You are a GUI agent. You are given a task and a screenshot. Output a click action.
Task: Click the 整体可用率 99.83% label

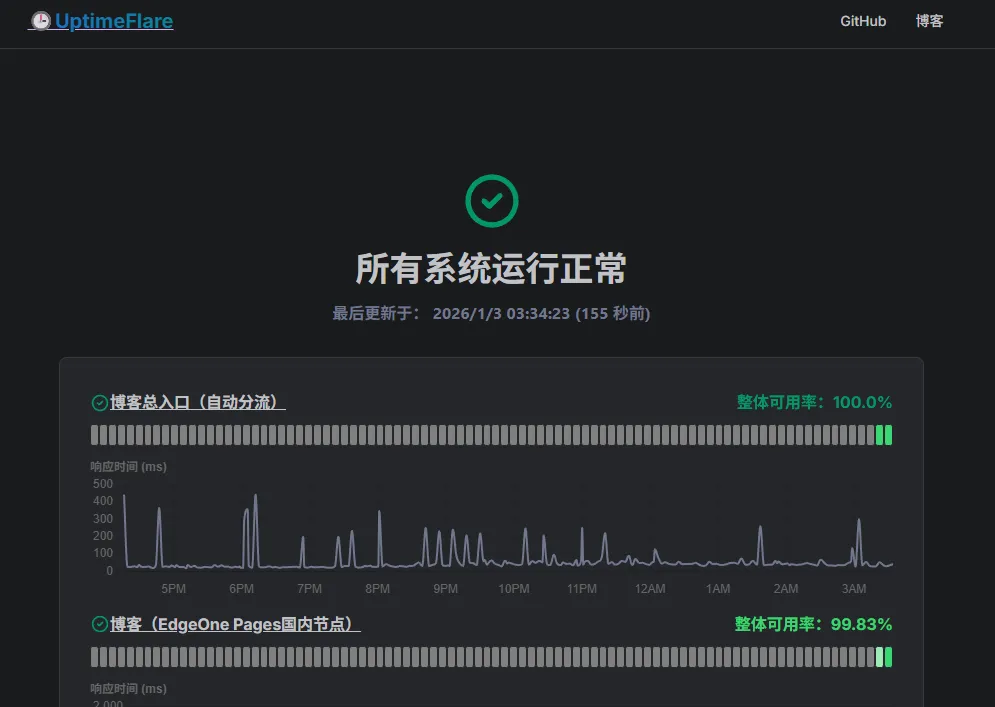(x=813, y=625)
